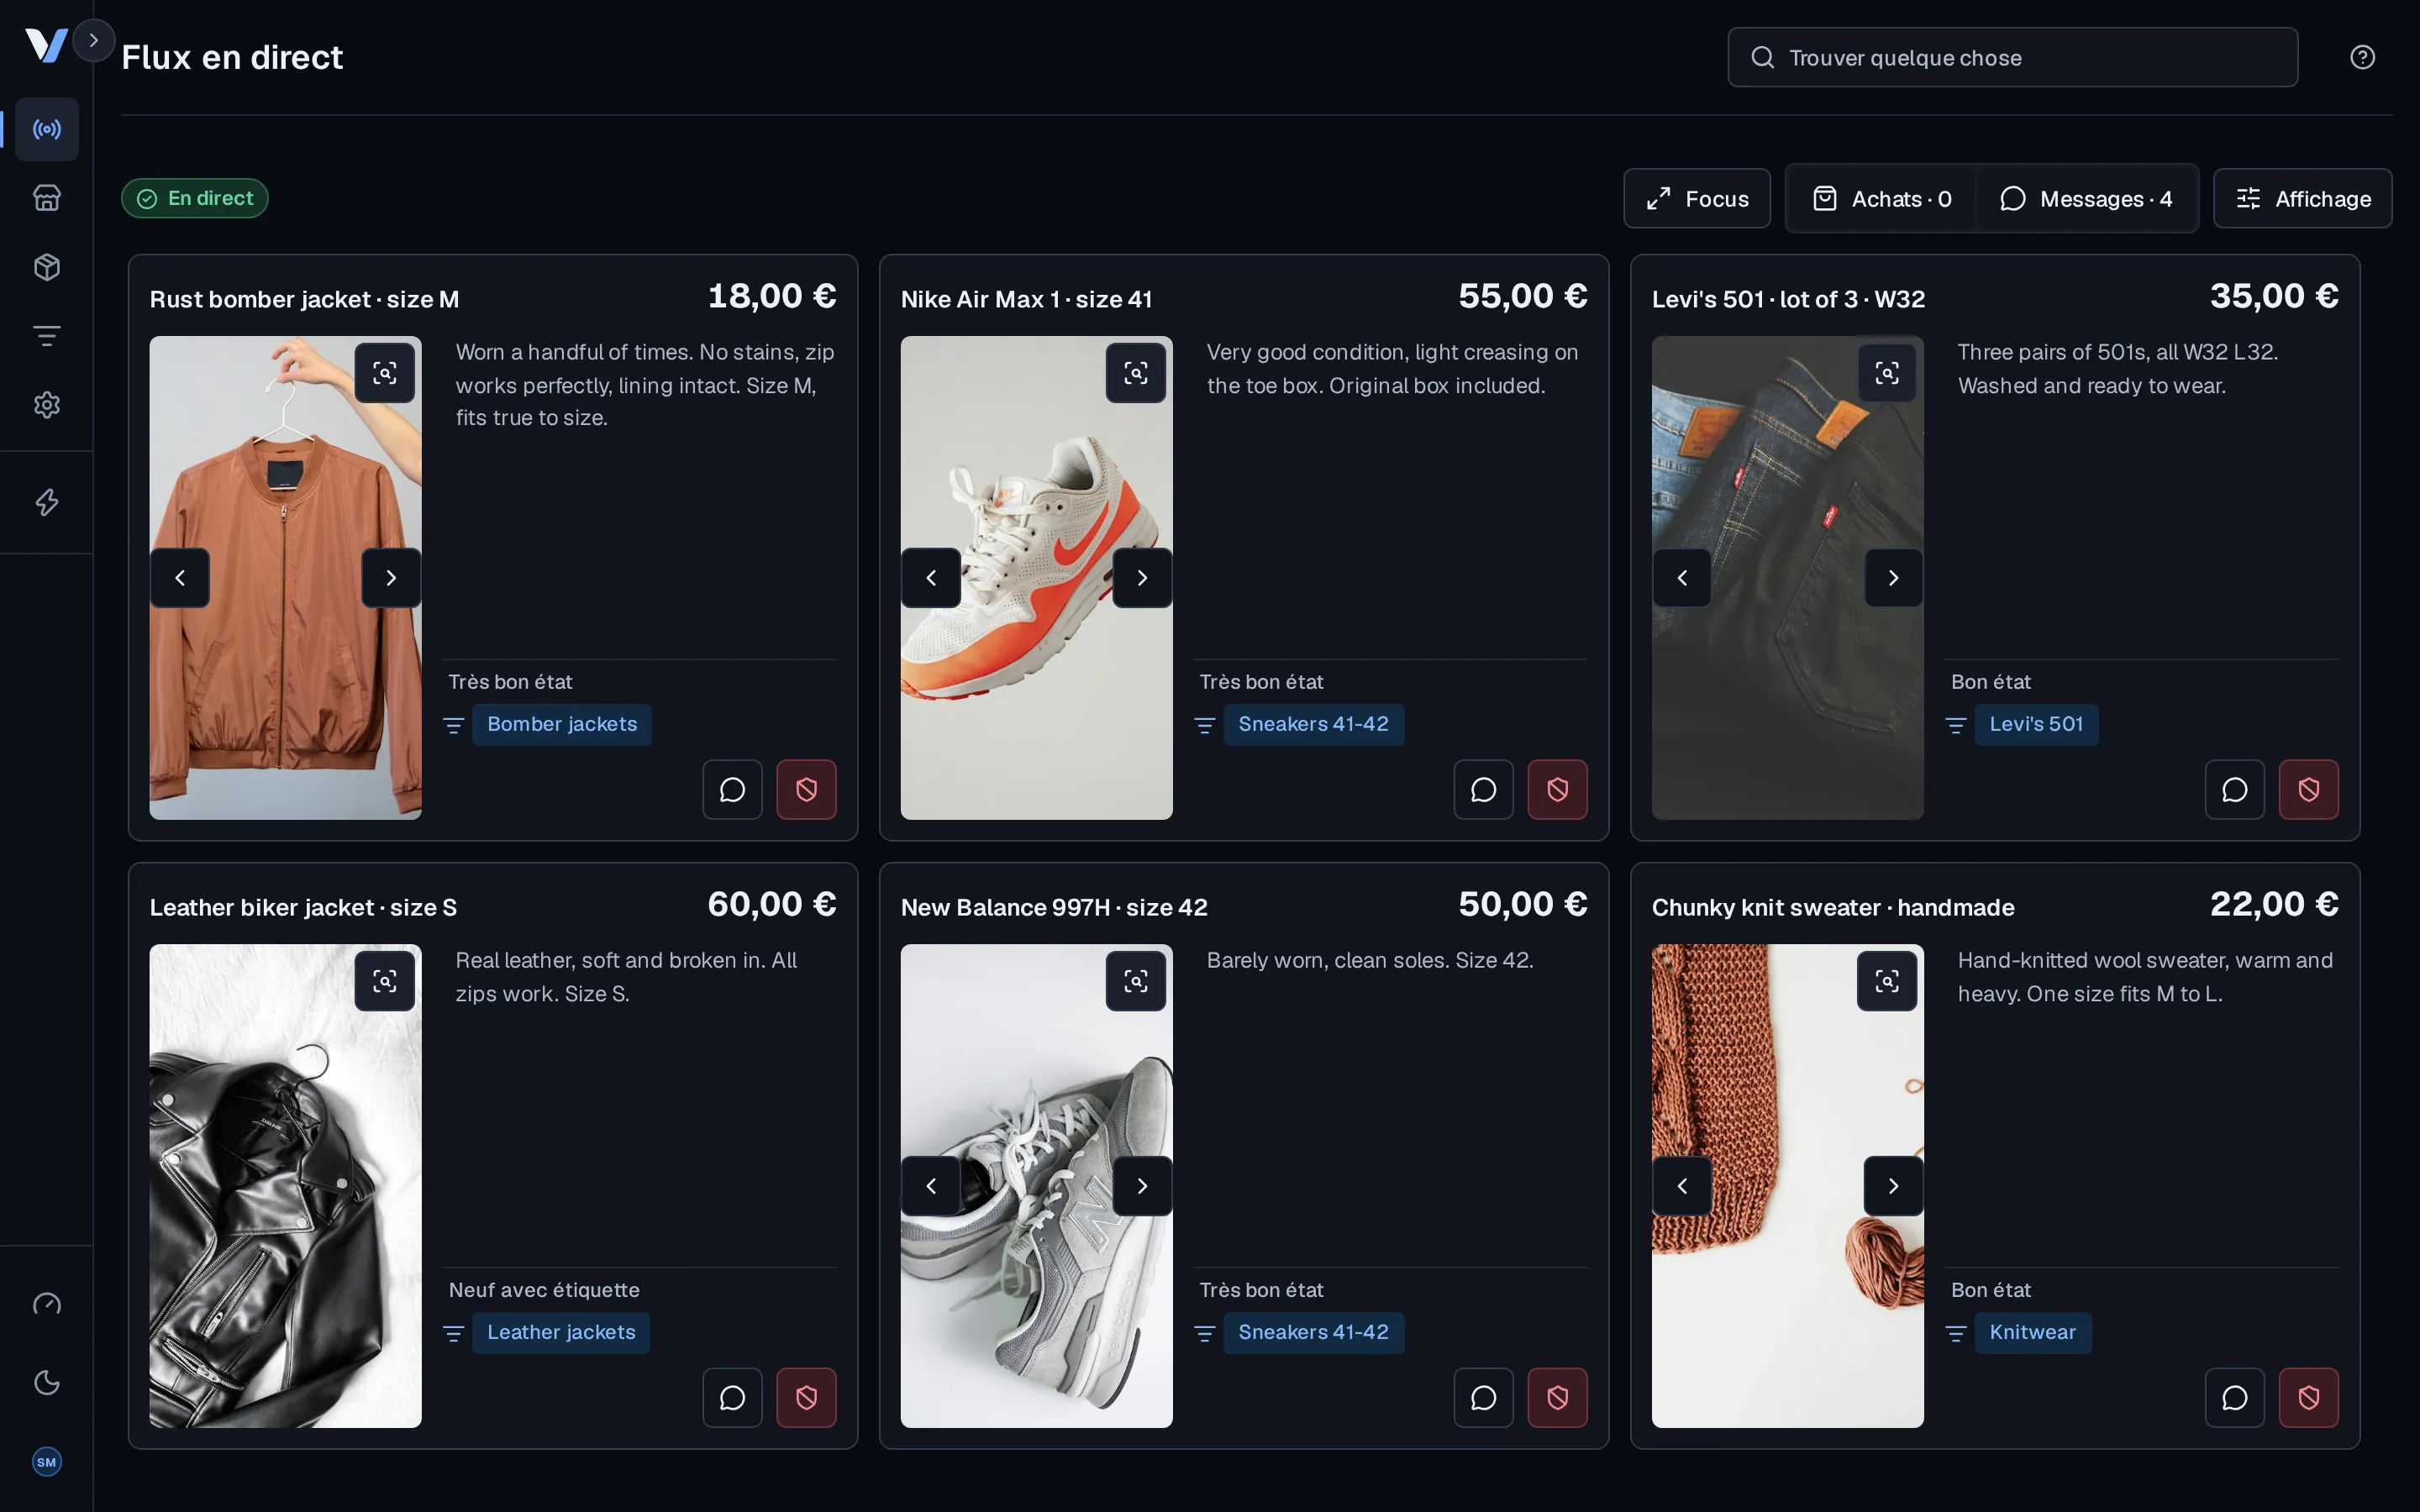2420x1512 pixels.
Task: Message the seller of Levi's 501 lot
Action: (x=2235, y=790)
